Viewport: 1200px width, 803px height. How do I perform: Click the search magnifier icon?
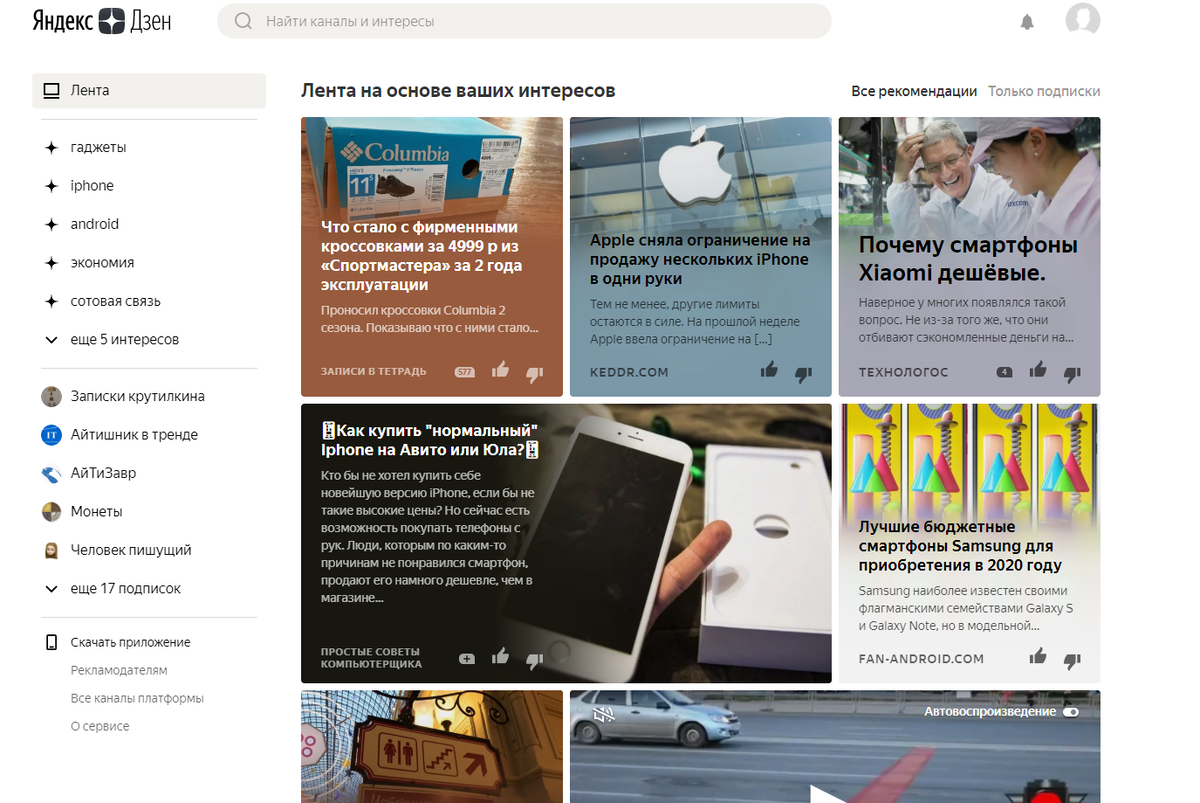click(242, 21)
